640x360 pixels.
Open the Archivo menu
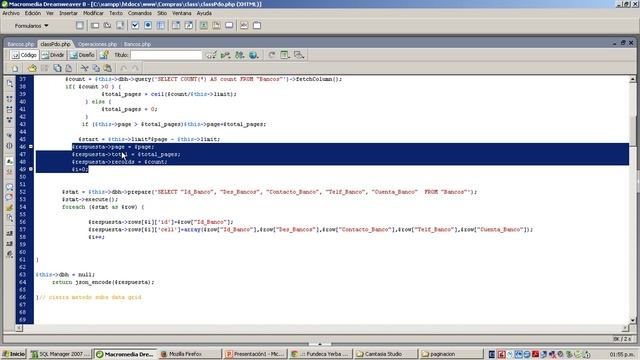click(x=11, y=13)
